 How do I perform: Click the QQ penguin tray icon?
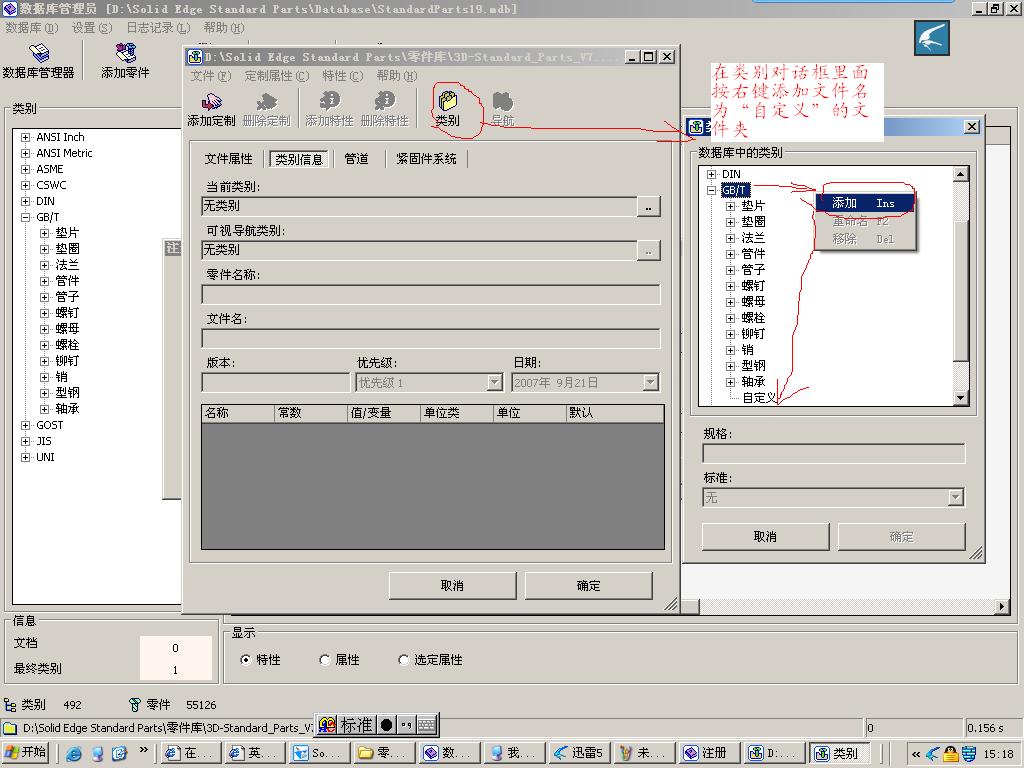[950, 754]
